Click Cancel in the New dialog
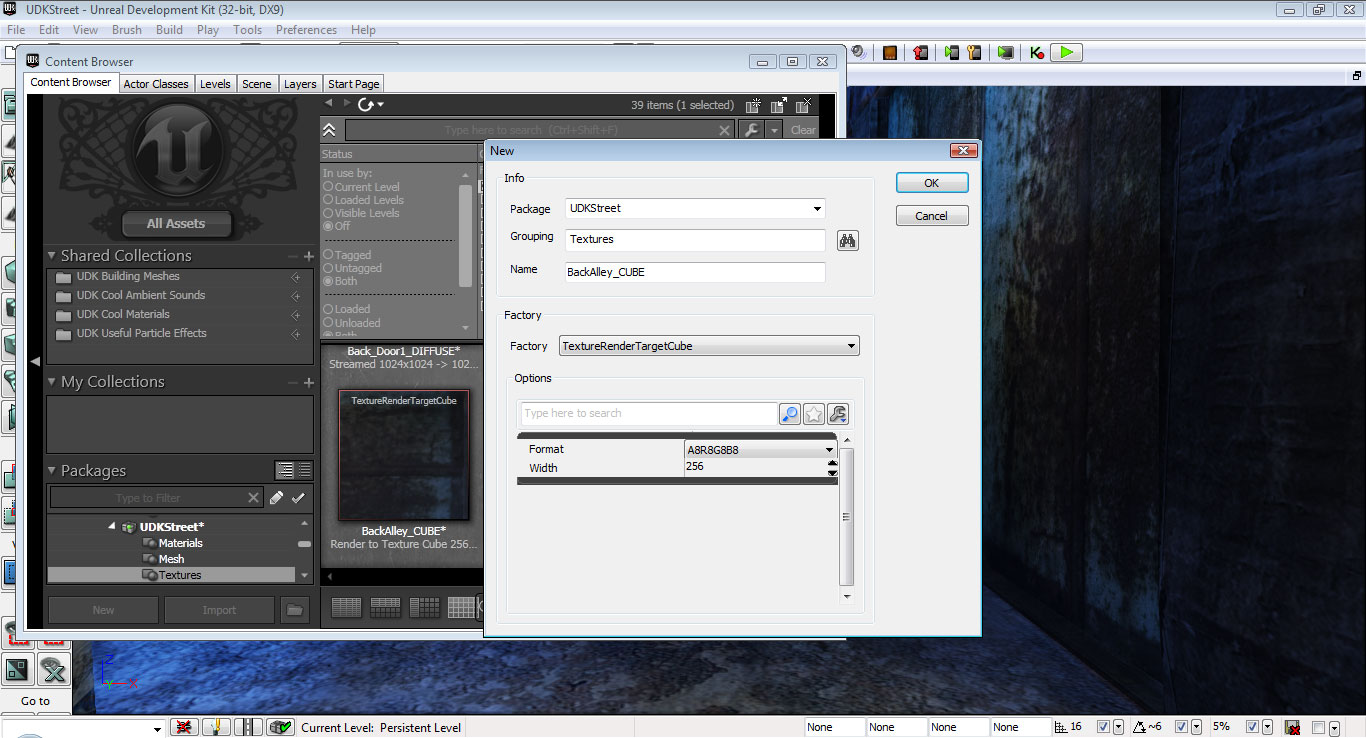The height and width of the screenshot is (738, 1366). (x=931, y=216)
